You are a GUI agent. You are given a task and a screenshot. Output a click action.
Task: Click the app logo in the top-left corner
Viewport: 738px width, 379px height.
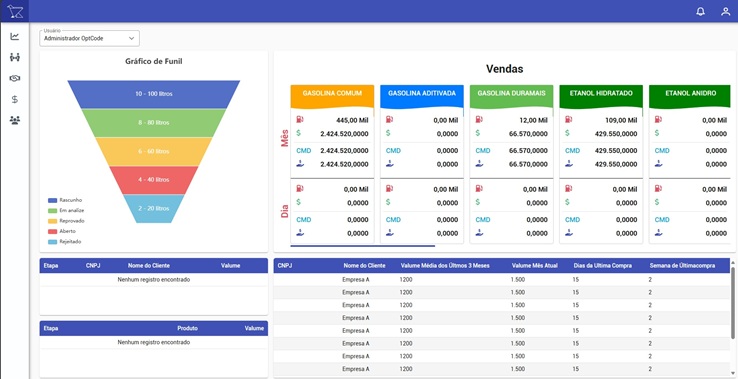15,11
